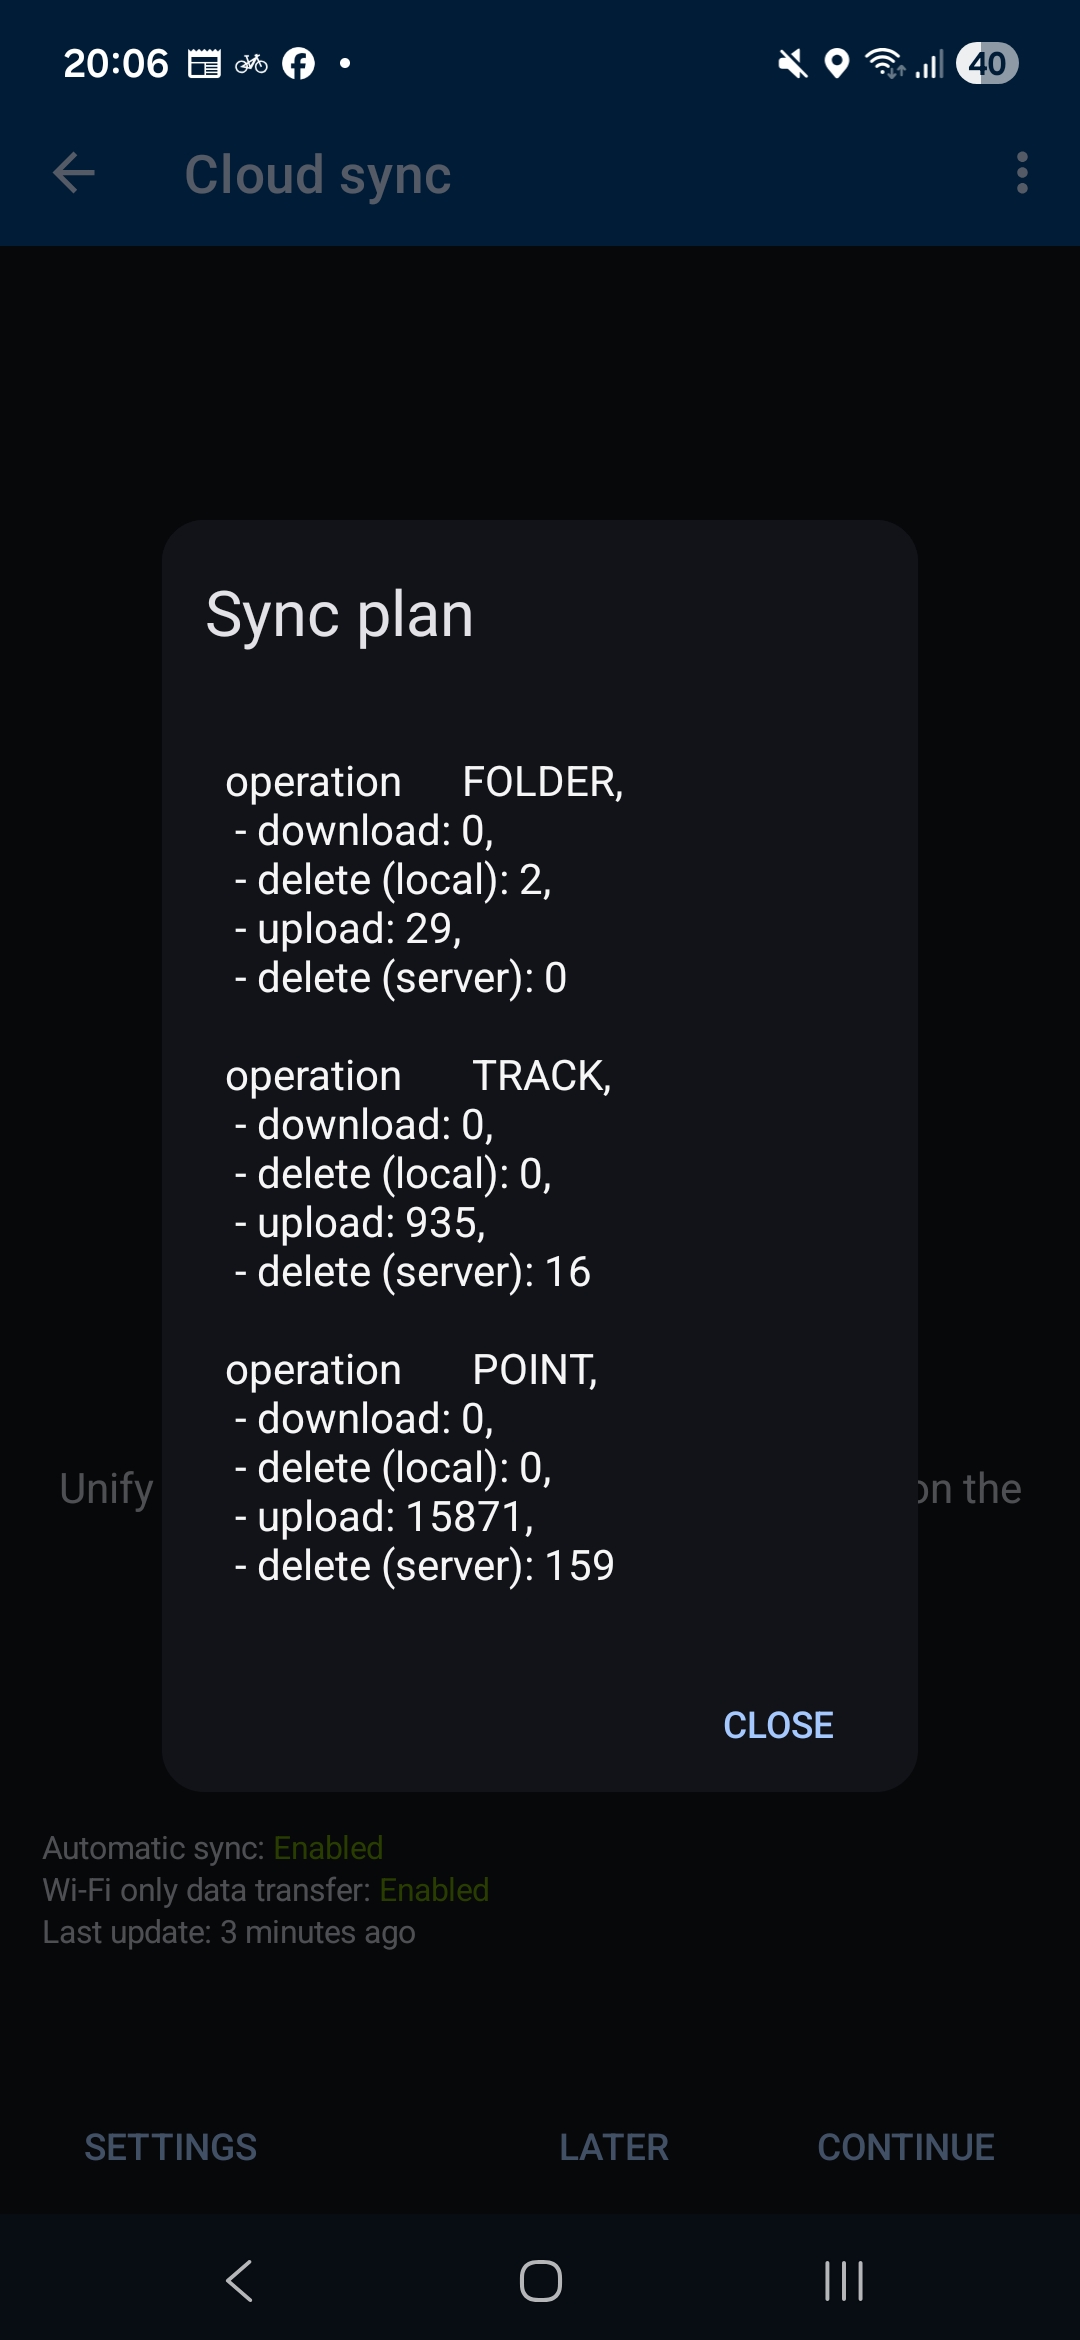This screenshot has width=1080, height=2340.
Task: Open the three-dot overflow menu
Action: pos(1021,173)
